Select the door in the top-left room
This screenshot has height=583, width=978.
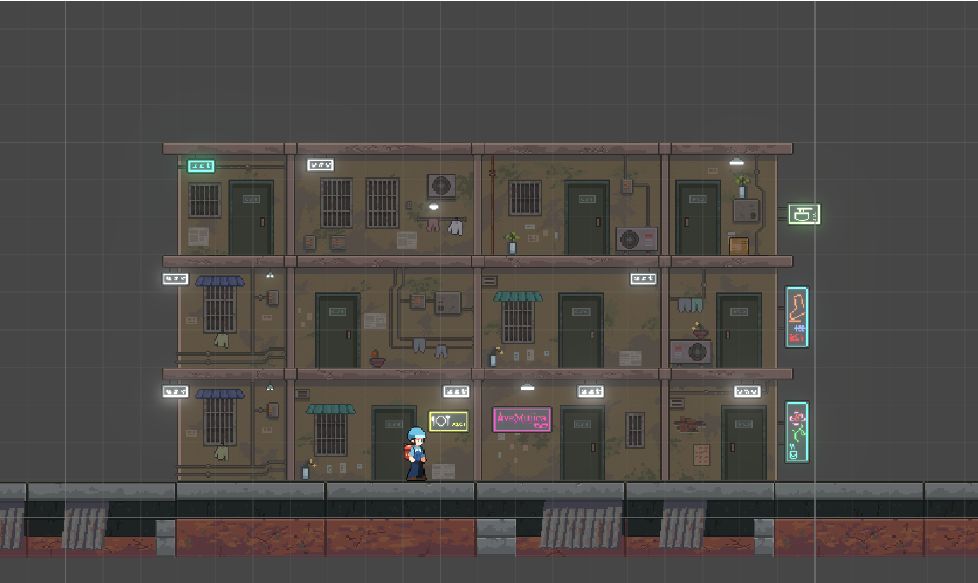coord(251,218)
